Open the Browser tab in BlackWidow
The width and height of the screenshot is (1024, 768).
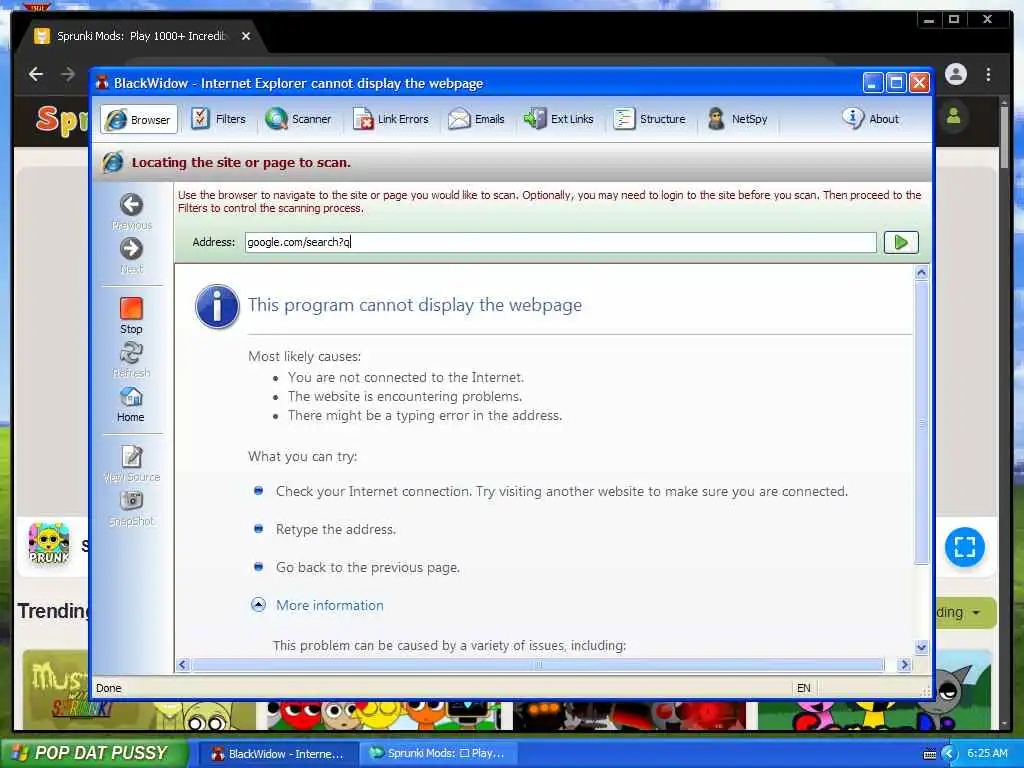pyautogui.click(x=138, y=120)
